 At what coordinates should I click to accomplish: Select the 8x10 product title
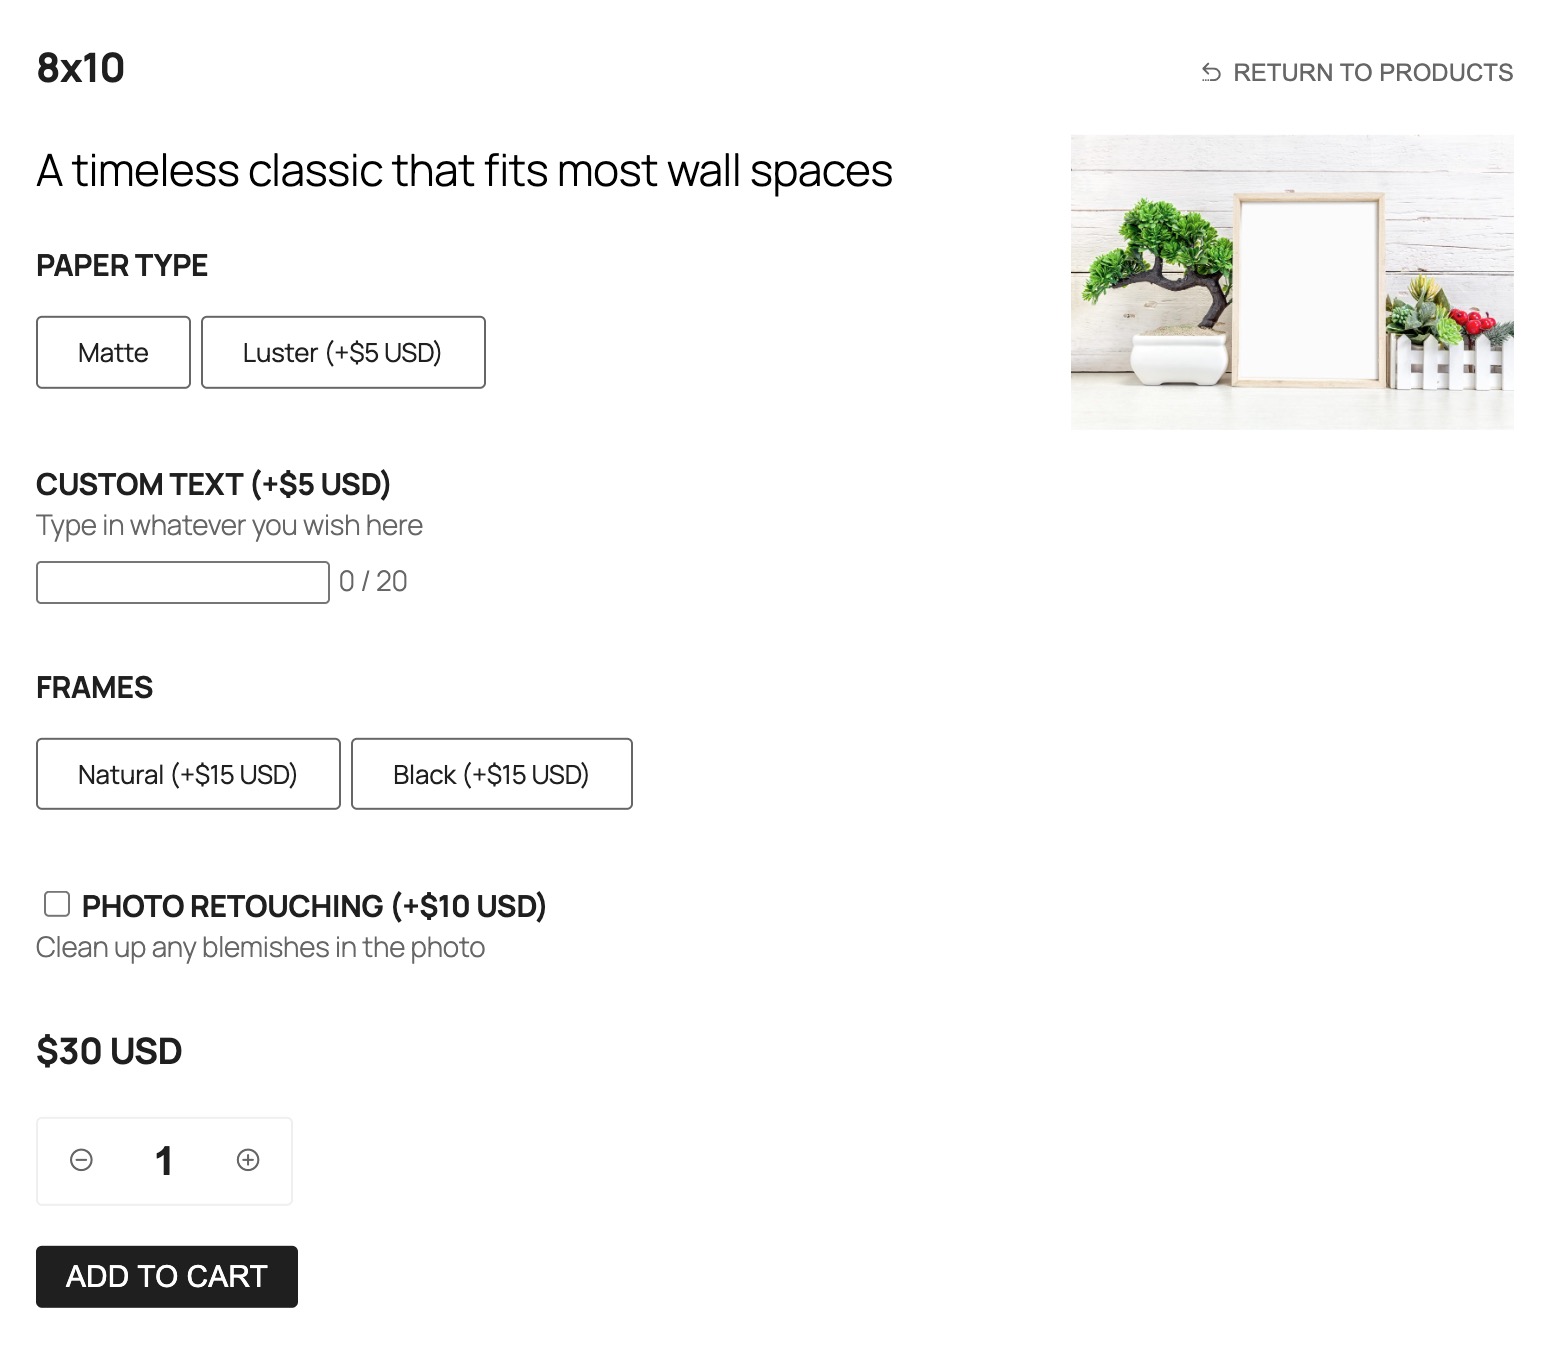pyautogui.click(x=81, y=68)
